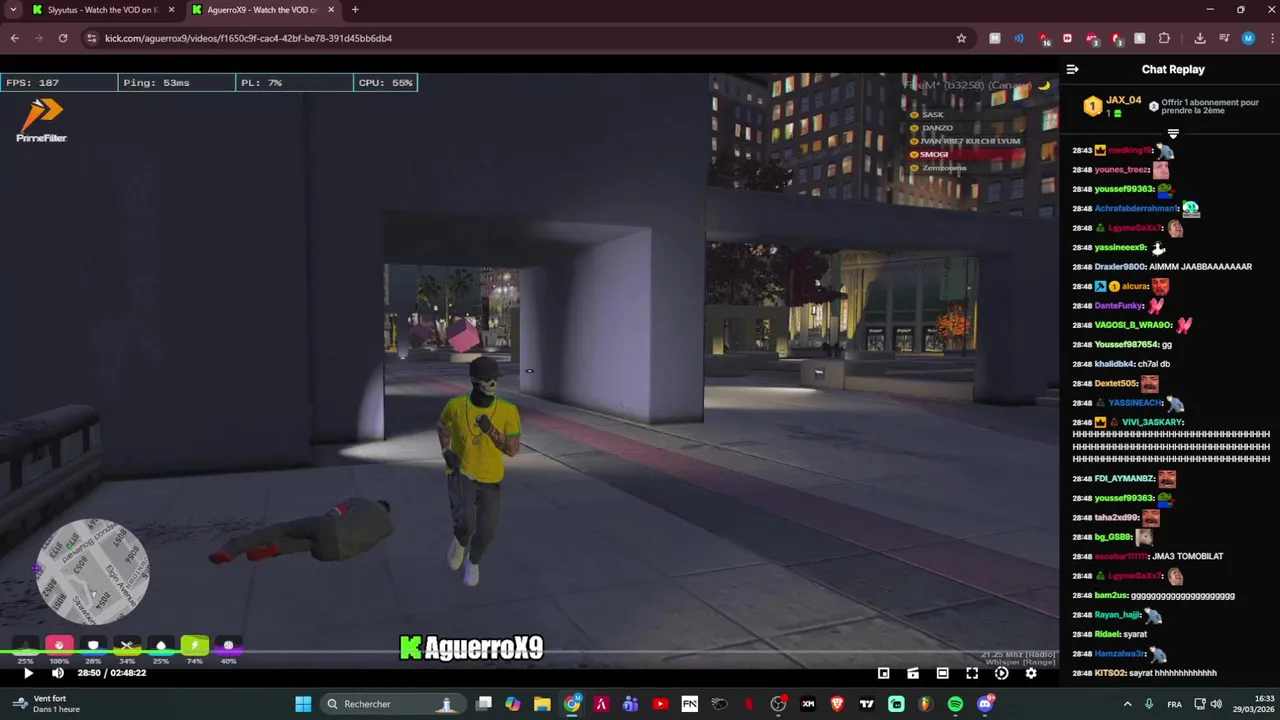Image resolution: width=1280 pixels, height=720 pixels.
Task: Click the 28:50 / 02:48:22 time display
Action: click(112, 673)
